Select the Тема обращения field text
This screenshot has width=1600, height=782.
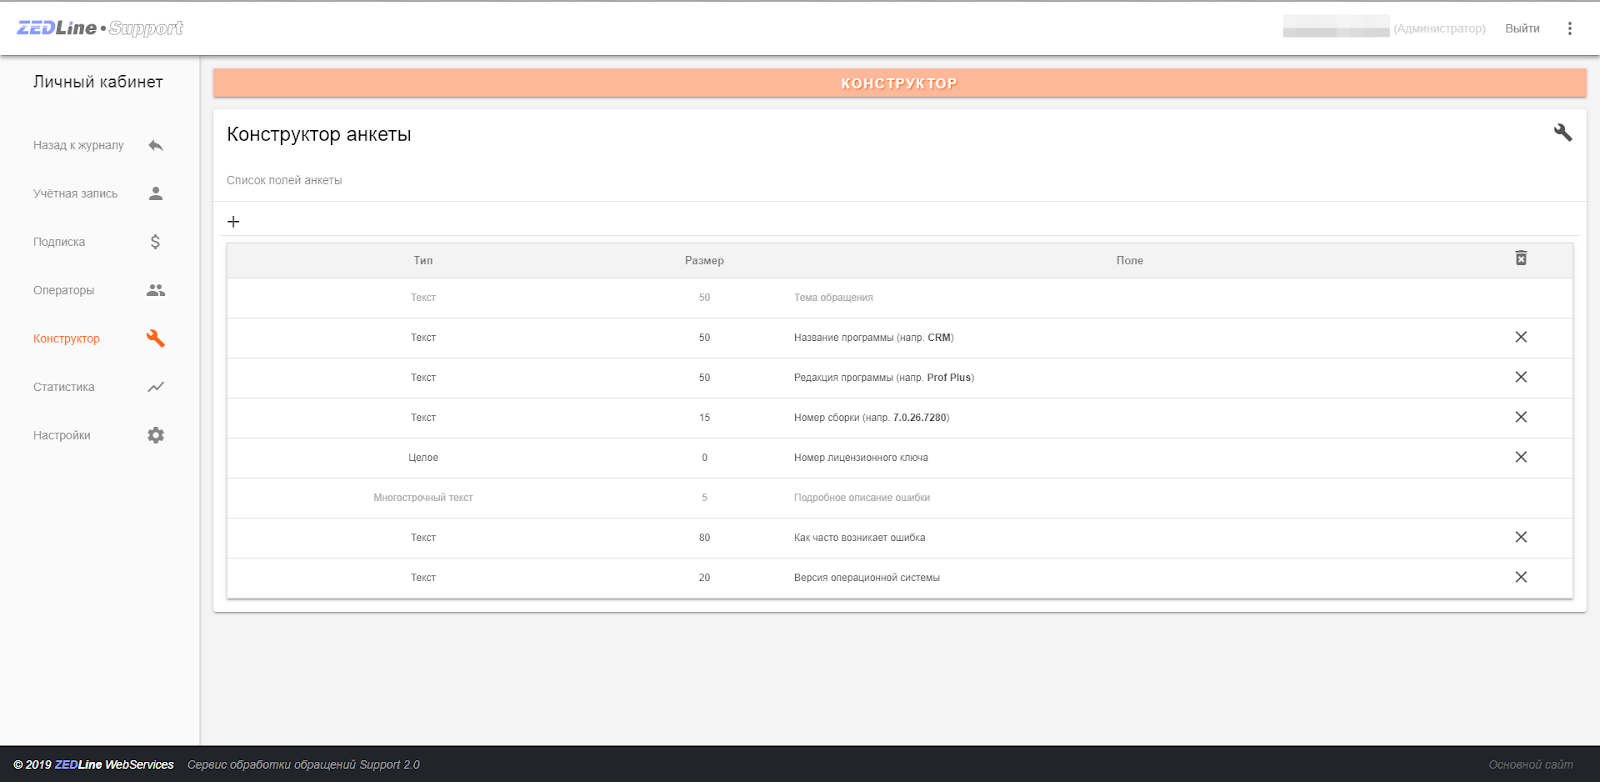(833, 298)
